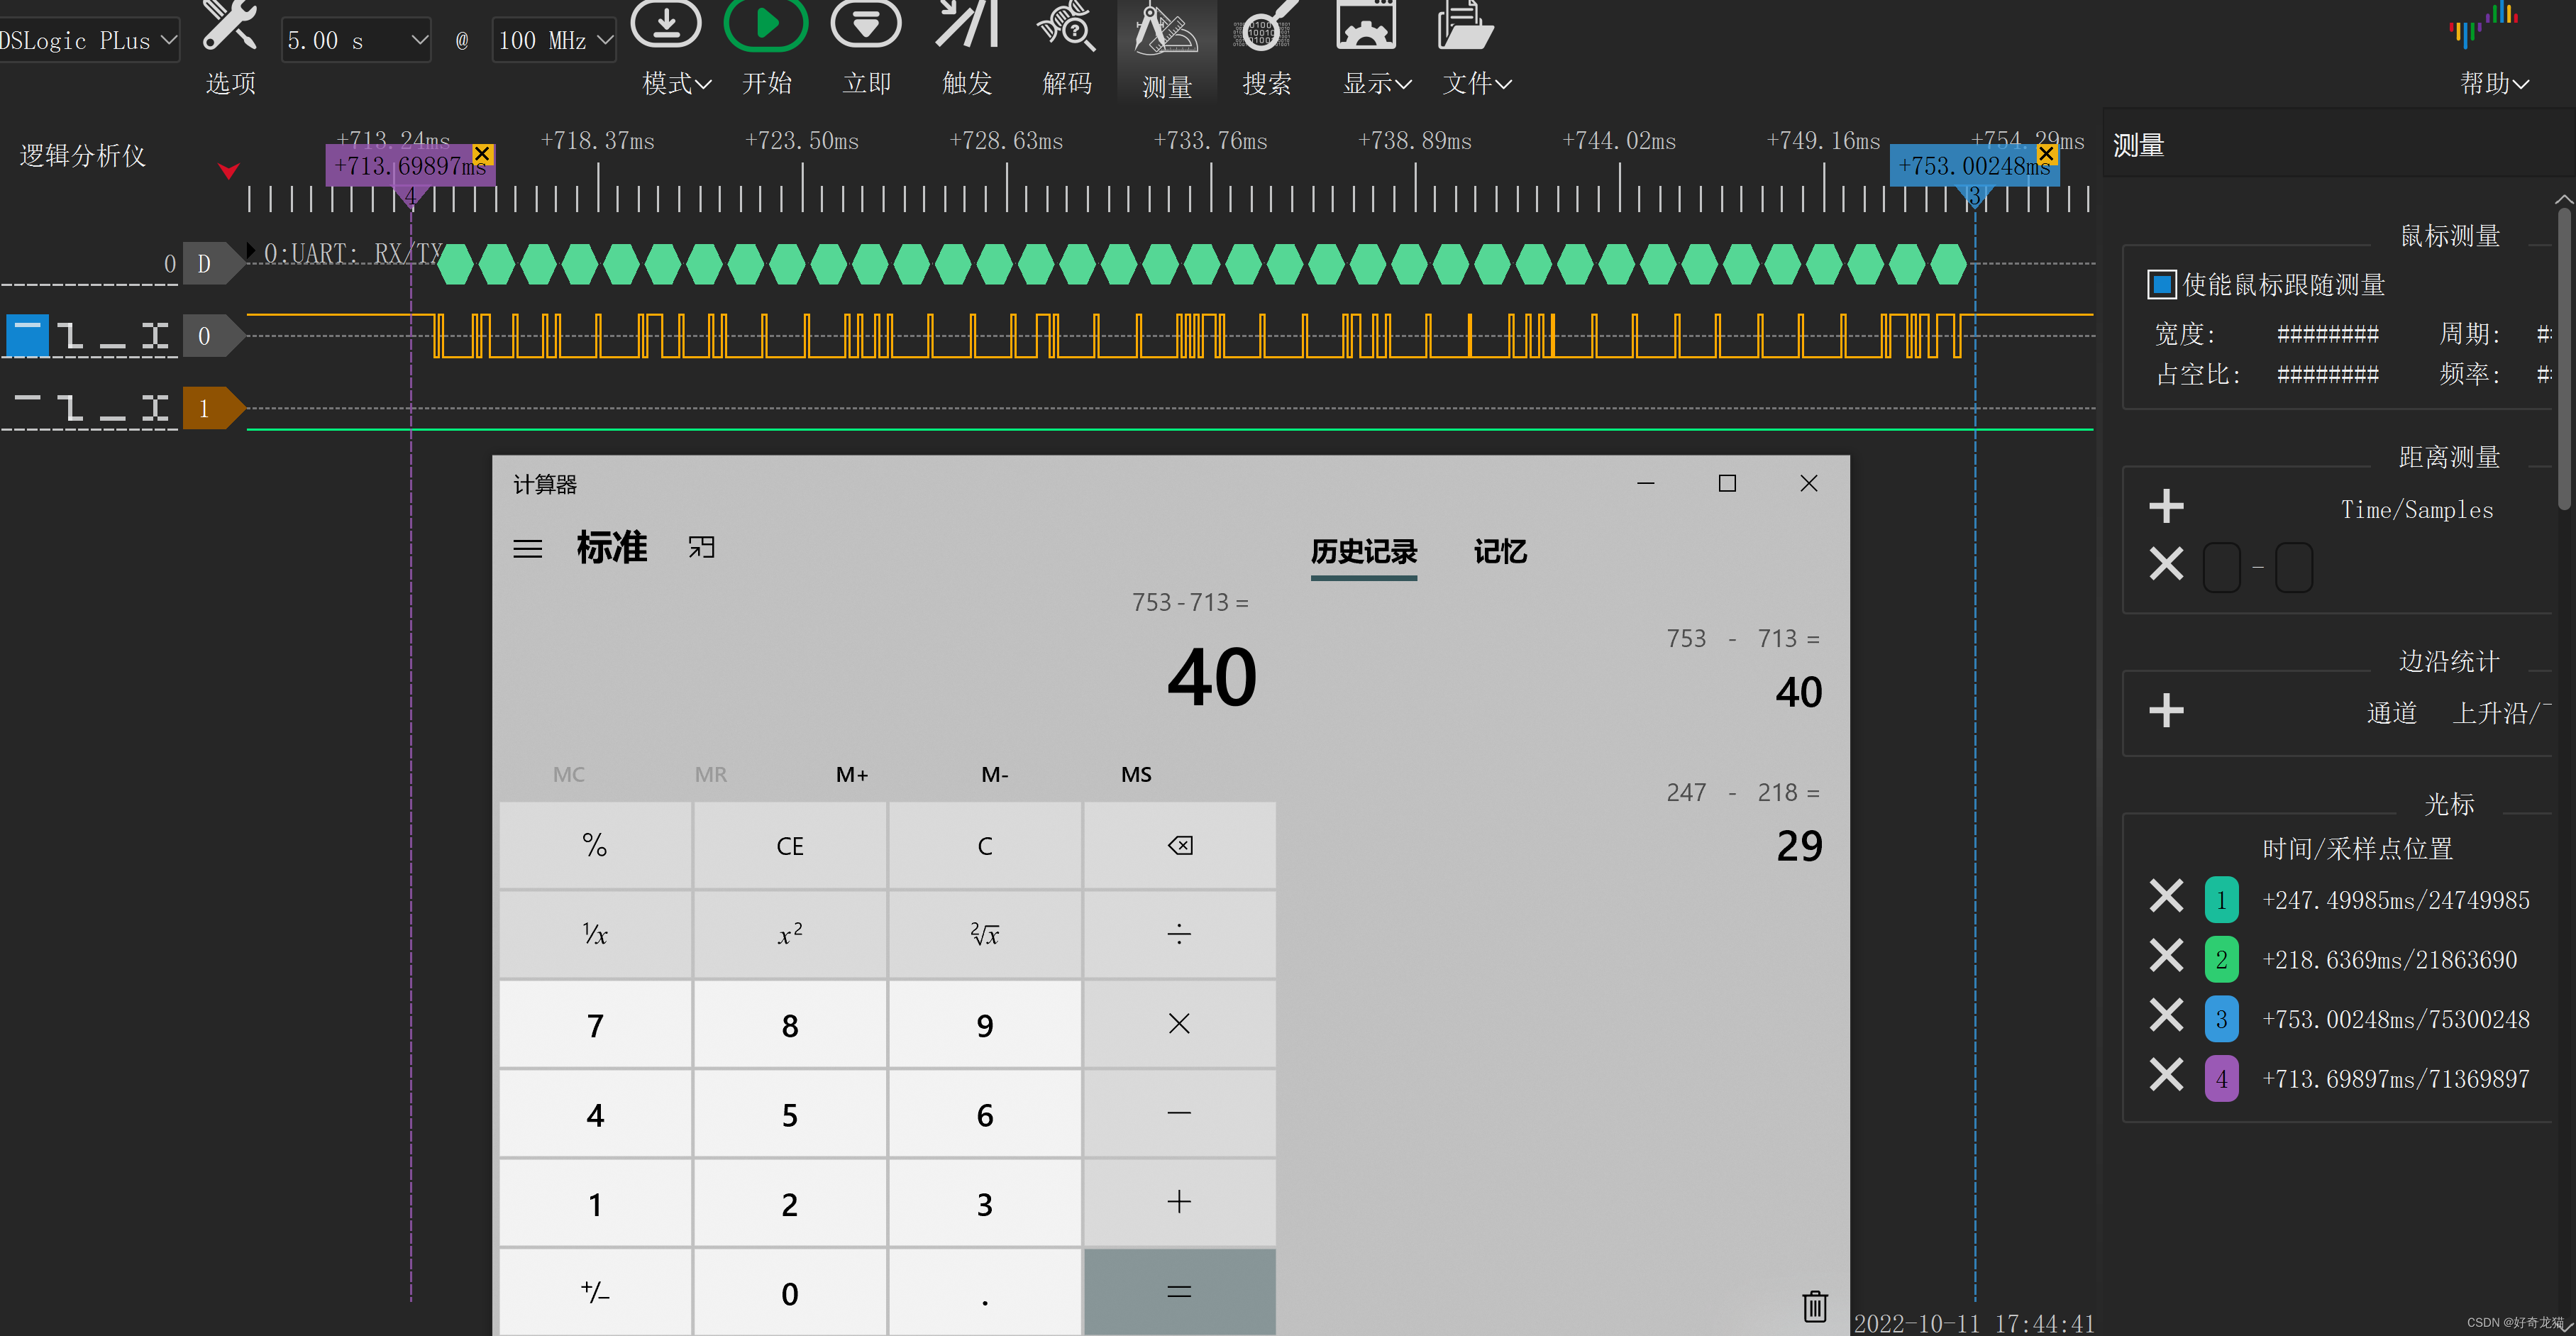
Task: Click the second distance cursor selector box
Action: tap(2294, 567)
